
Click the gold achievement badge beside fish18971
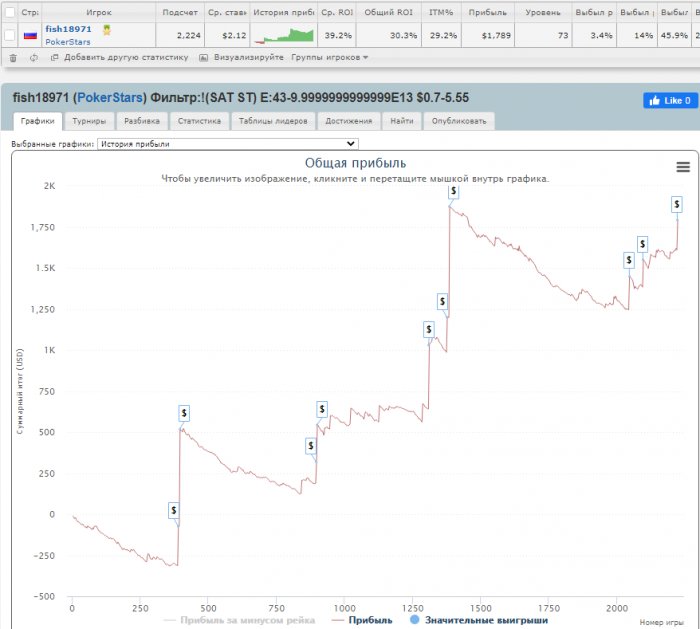click(x=107, y=30)
